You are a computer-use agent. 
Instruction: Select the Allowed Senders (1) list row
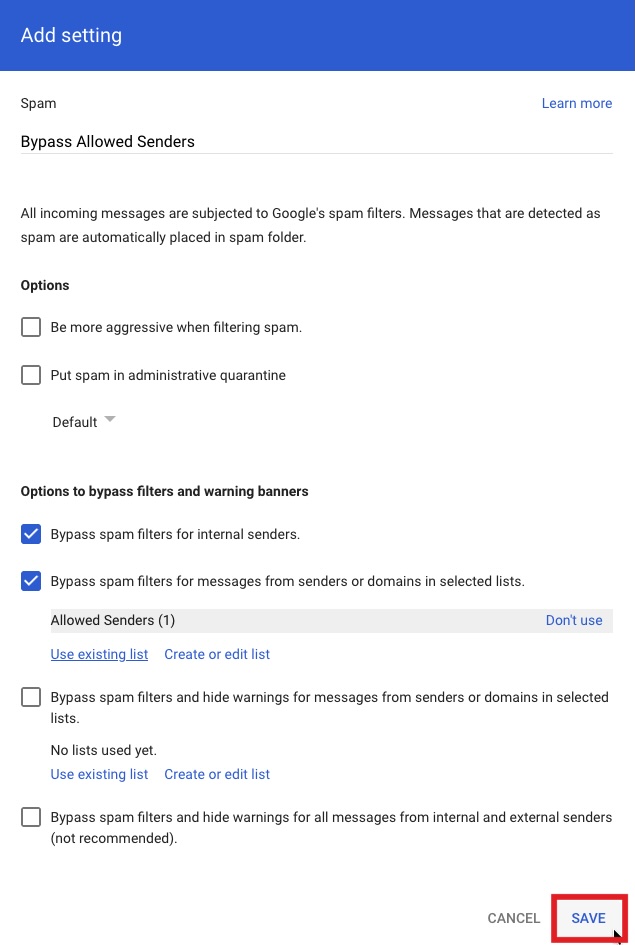(x=113, y=620)
